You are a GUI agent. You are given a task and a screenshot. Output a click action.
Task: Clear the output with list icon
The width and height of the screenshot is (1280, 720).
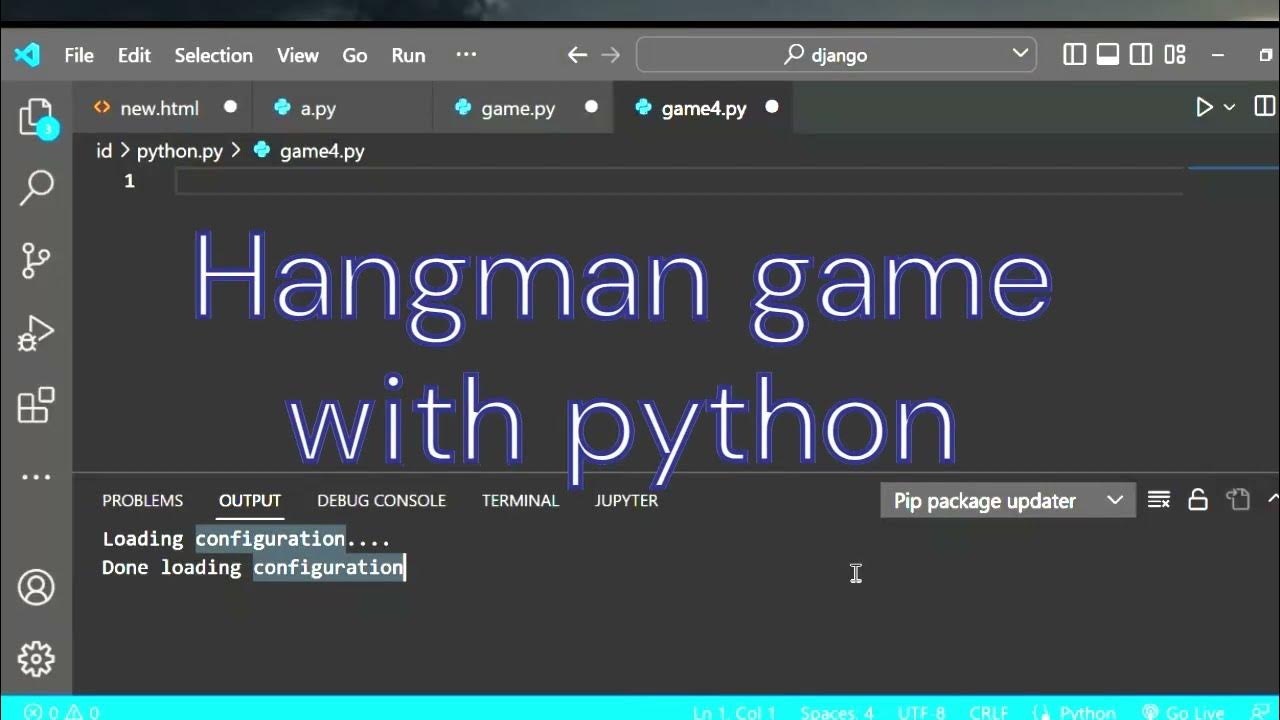tap(1159, 500)
